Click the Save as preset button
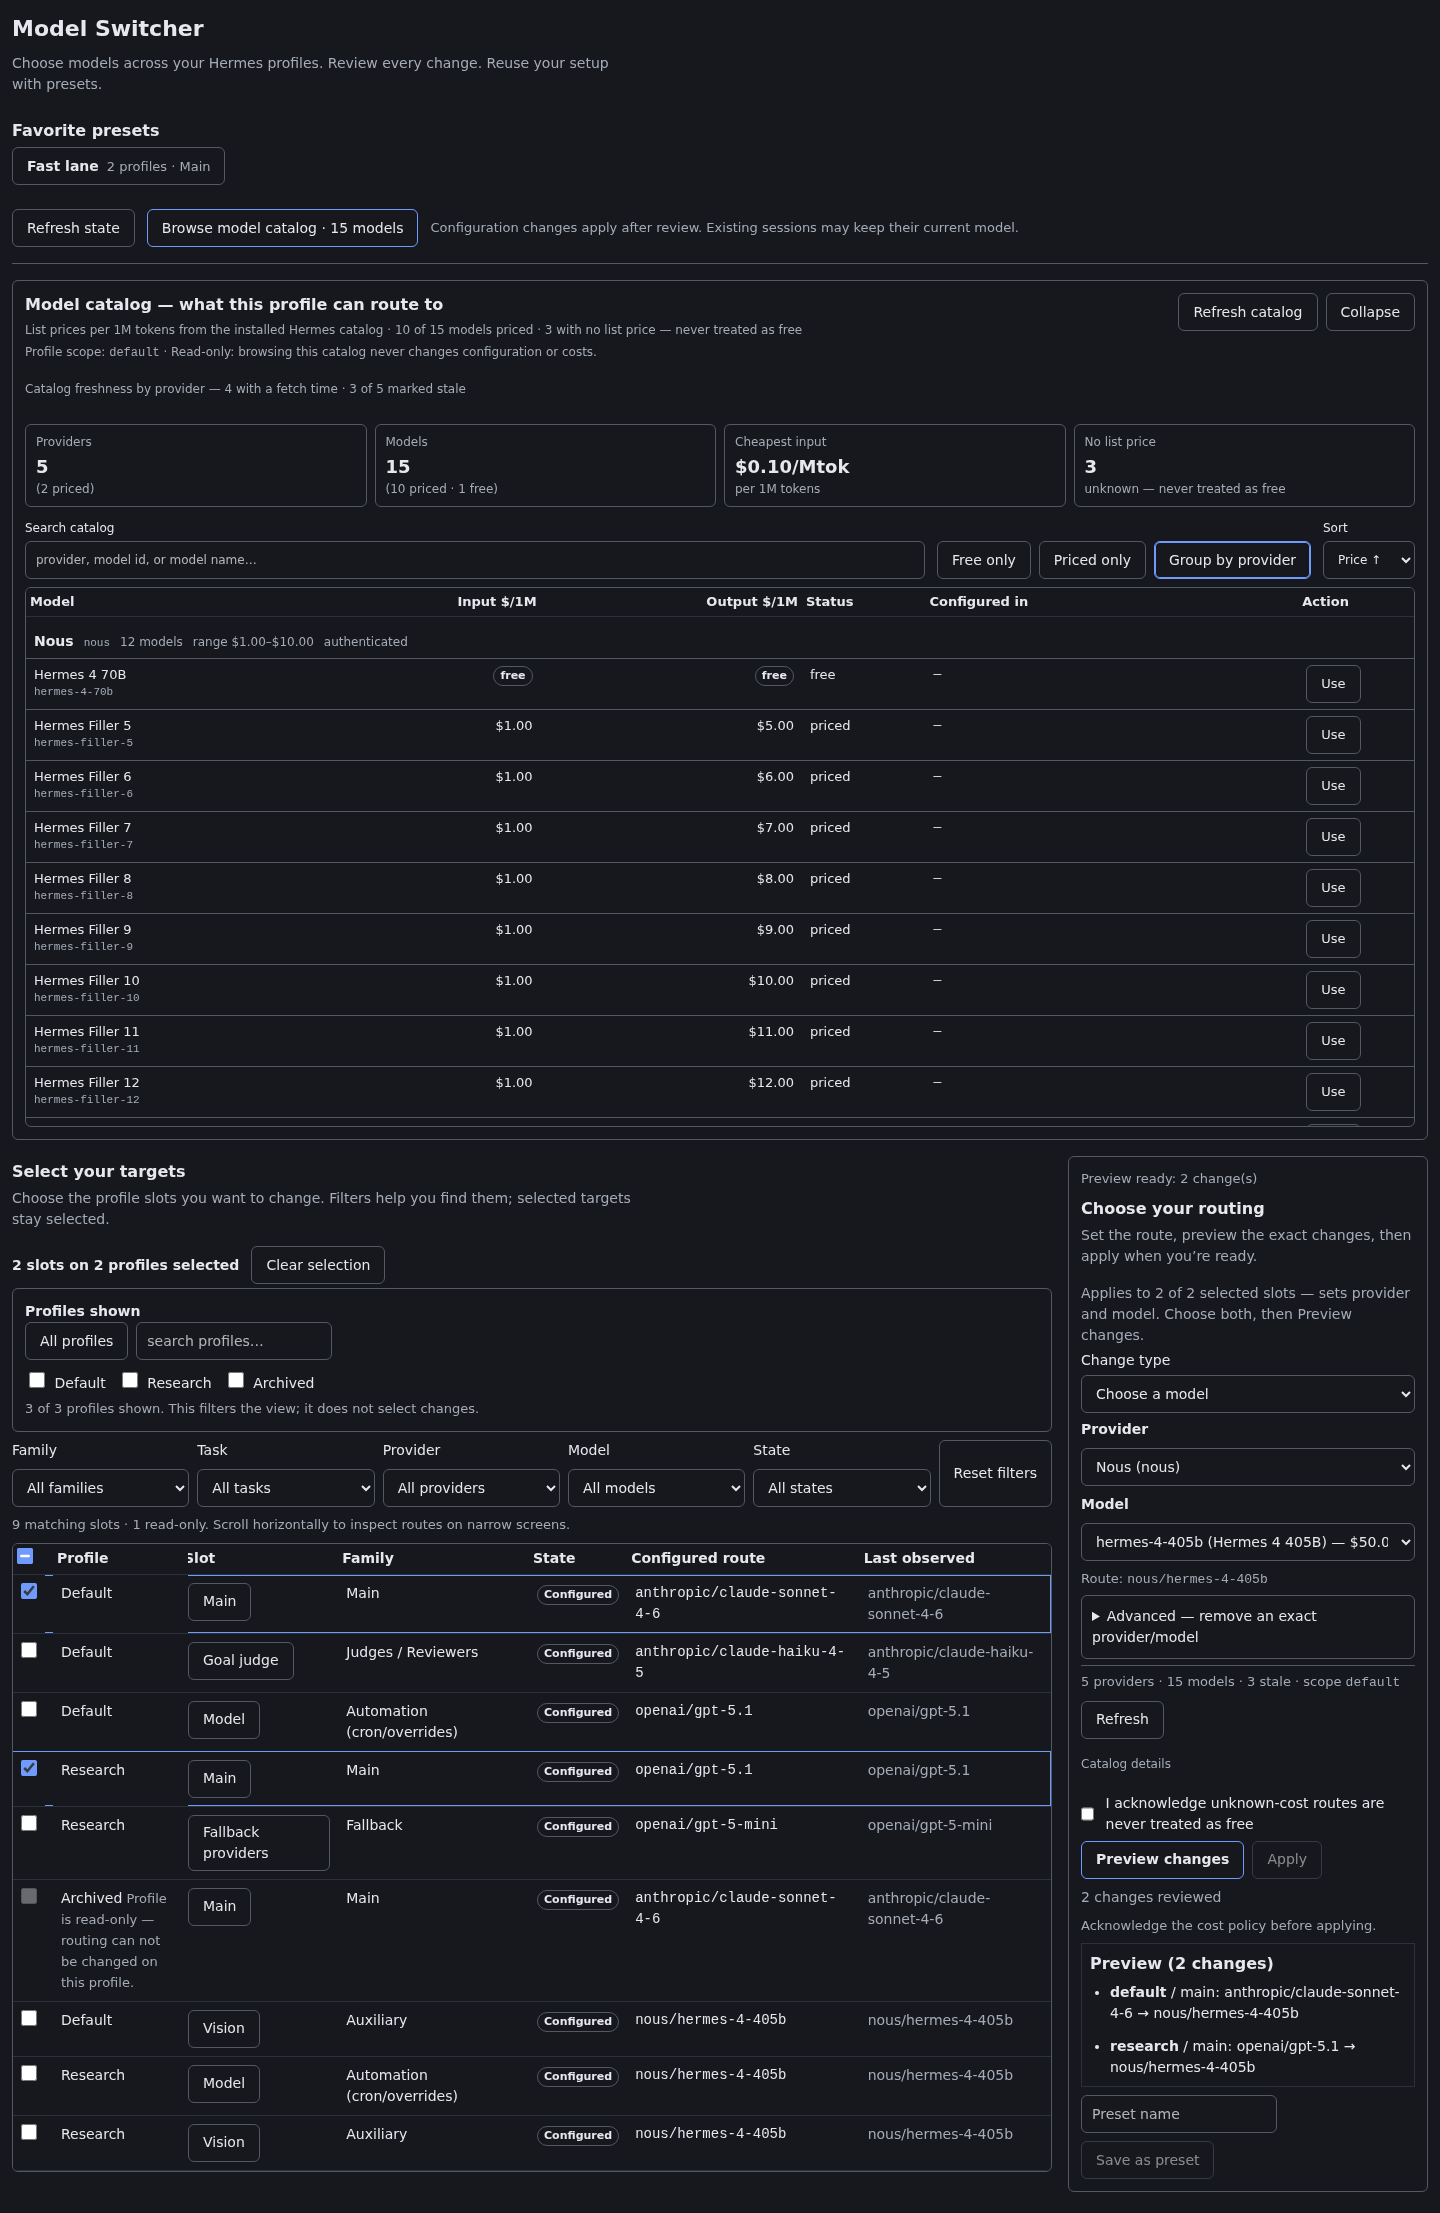 coord(1147,2160)
